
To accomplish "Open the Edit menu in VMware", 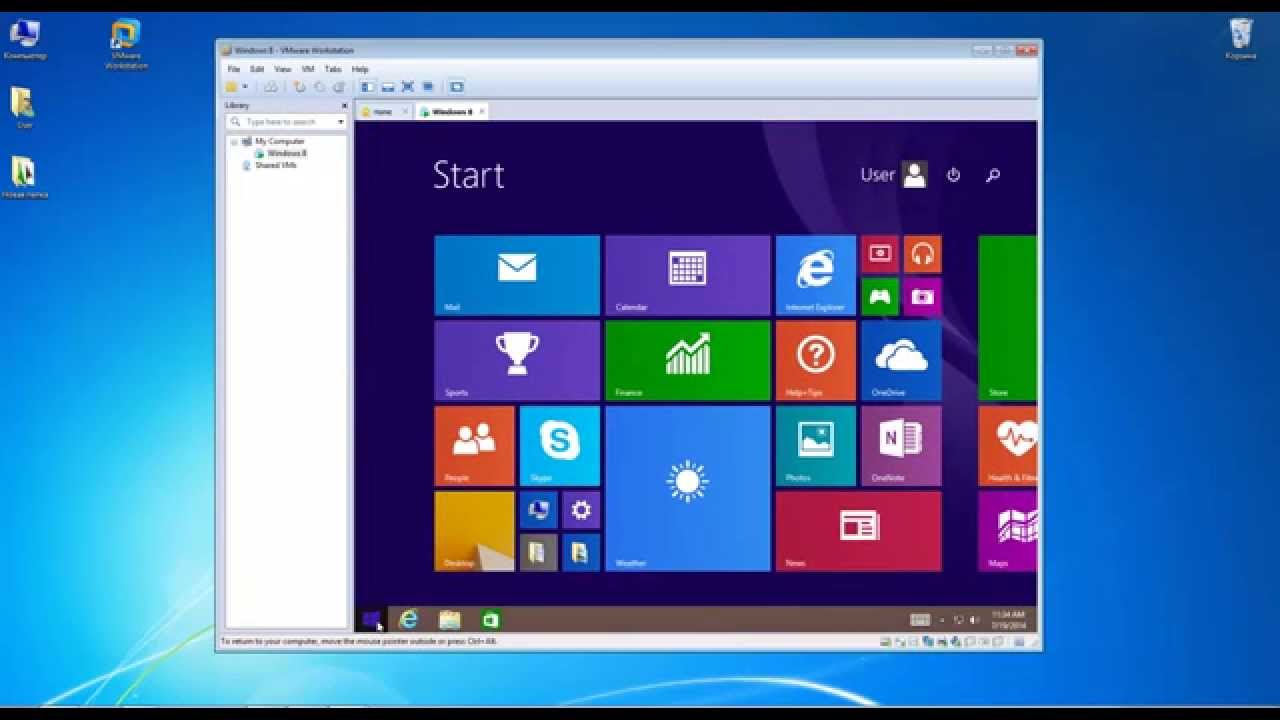I will coord(257,69).
